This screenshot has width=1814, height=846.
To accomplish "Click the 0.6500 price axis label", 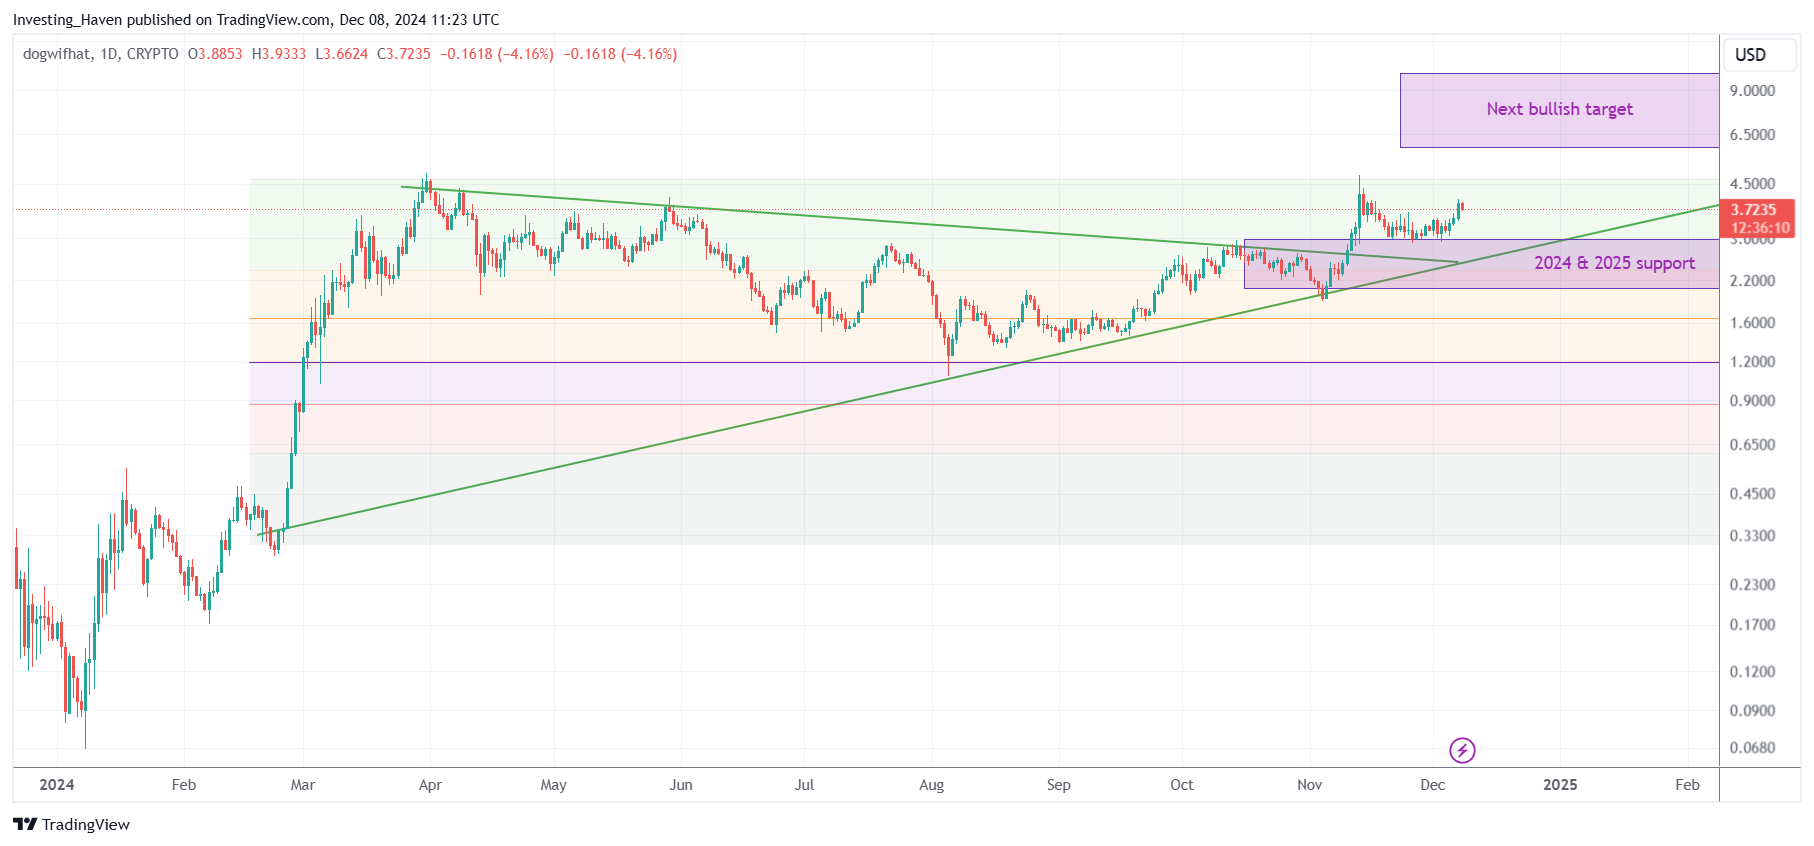I will tap(1752, 445).
